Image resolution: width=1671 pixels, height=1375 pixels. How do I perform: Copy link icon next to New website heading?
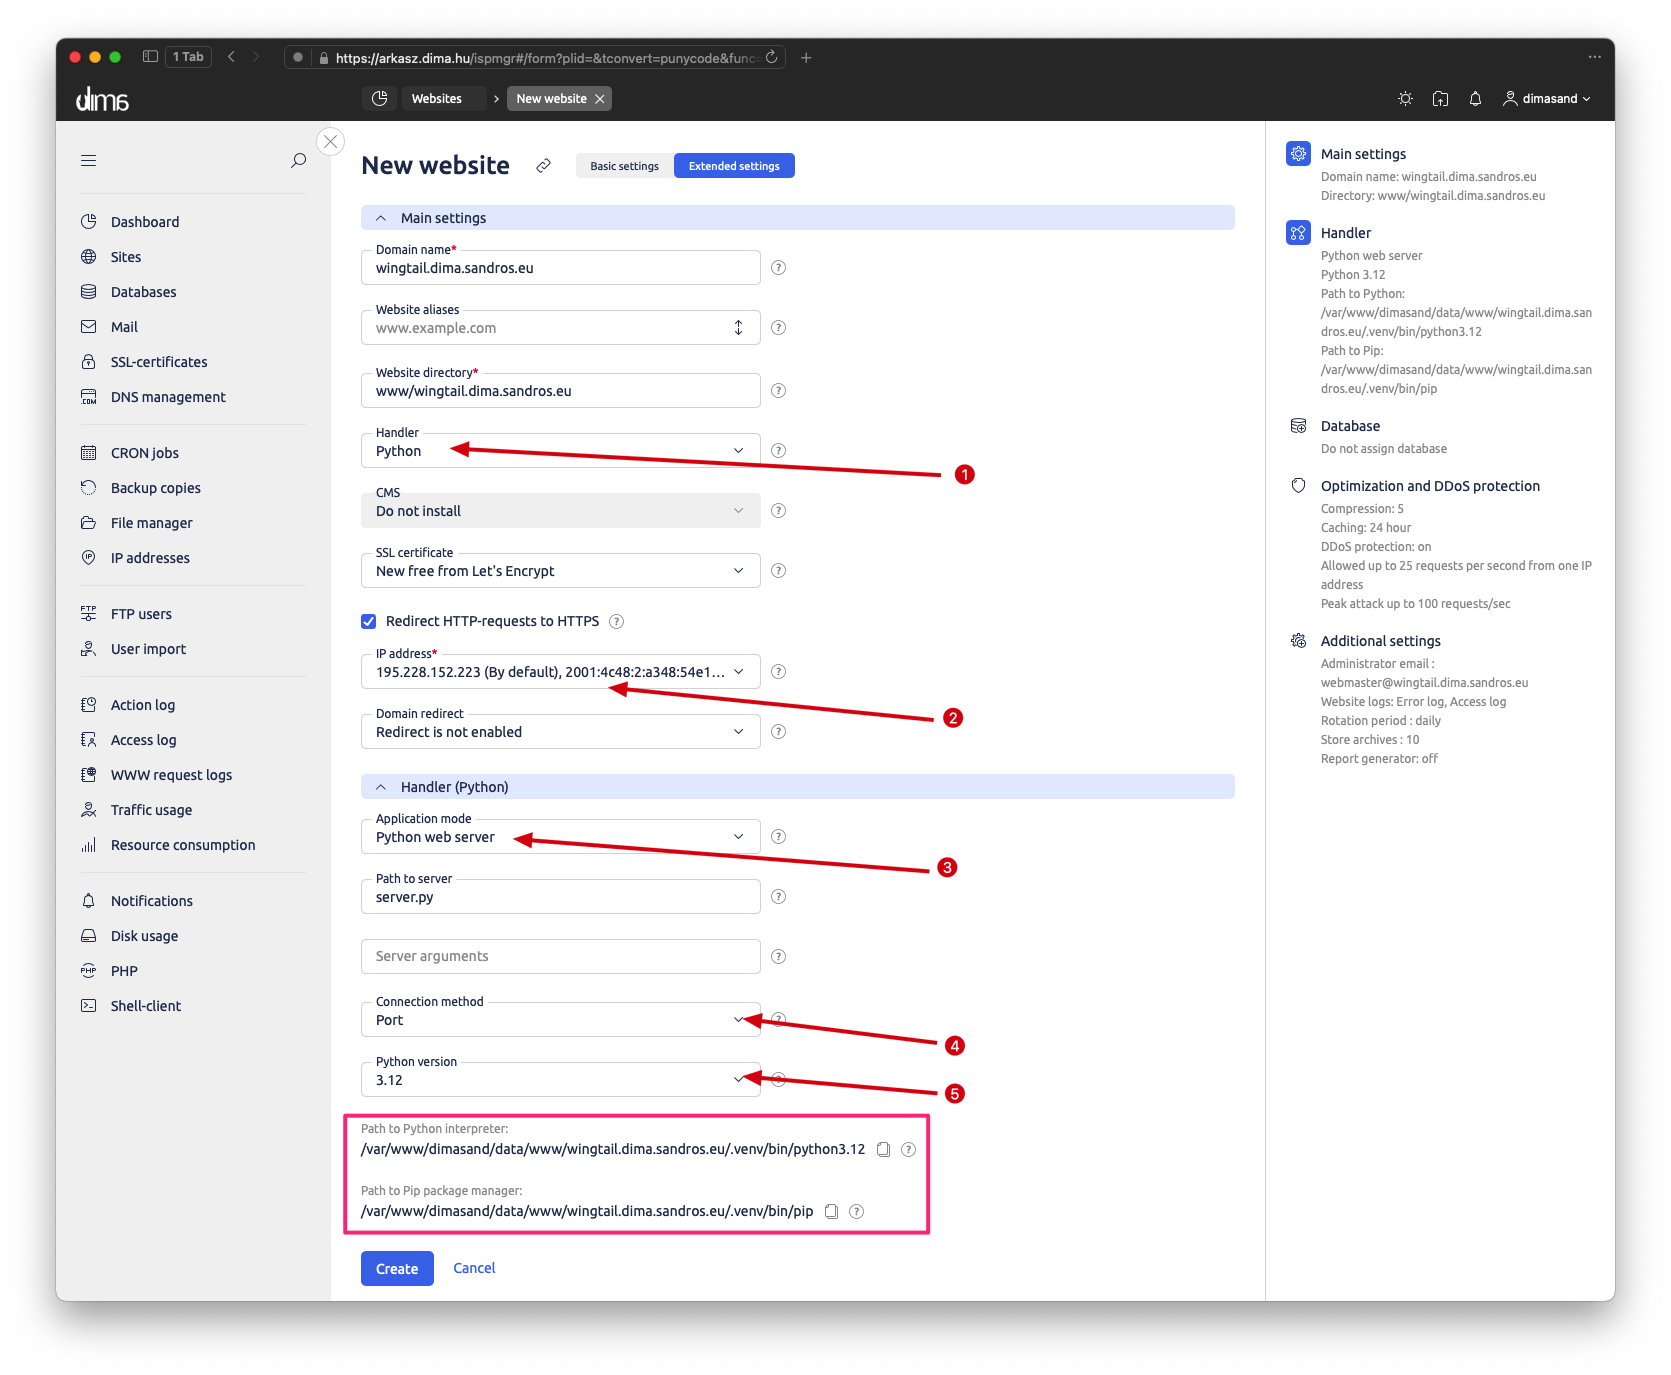pos(543,166)
